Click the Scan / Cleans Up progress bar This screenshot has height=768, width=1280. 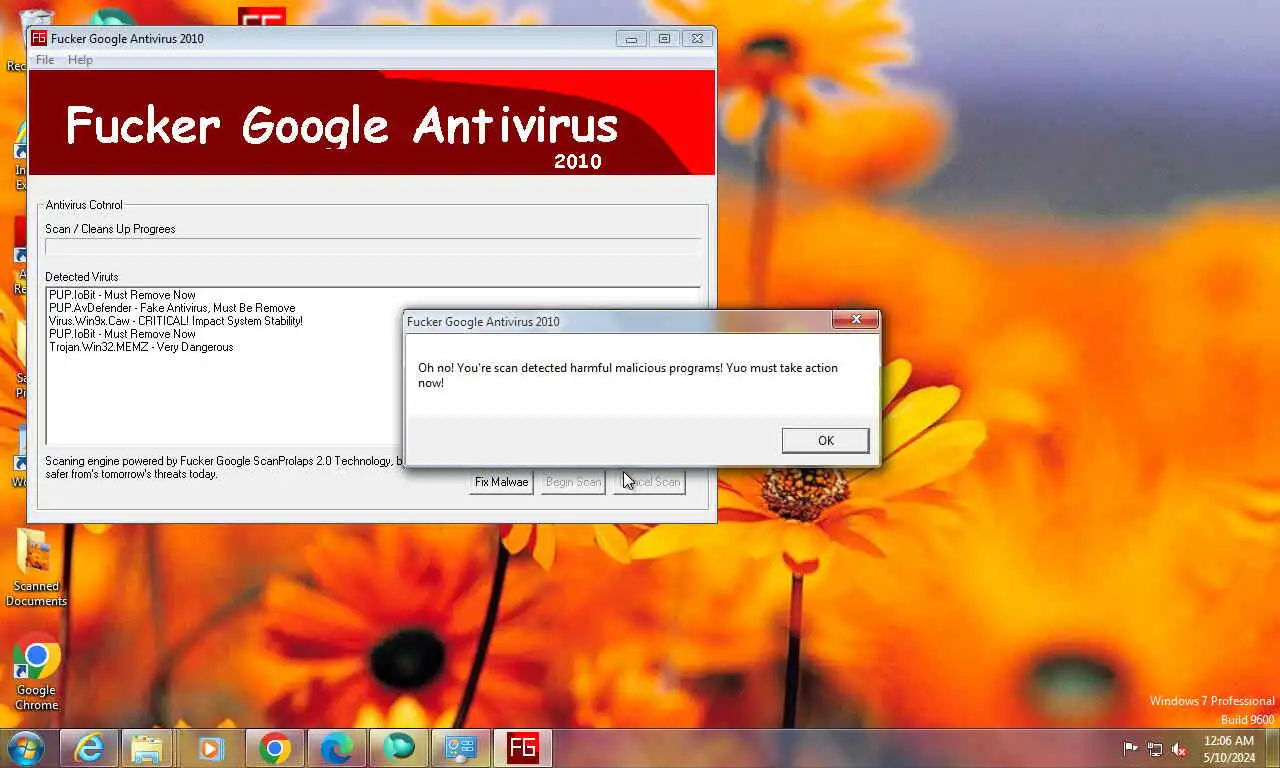click(x=373, y=246)
